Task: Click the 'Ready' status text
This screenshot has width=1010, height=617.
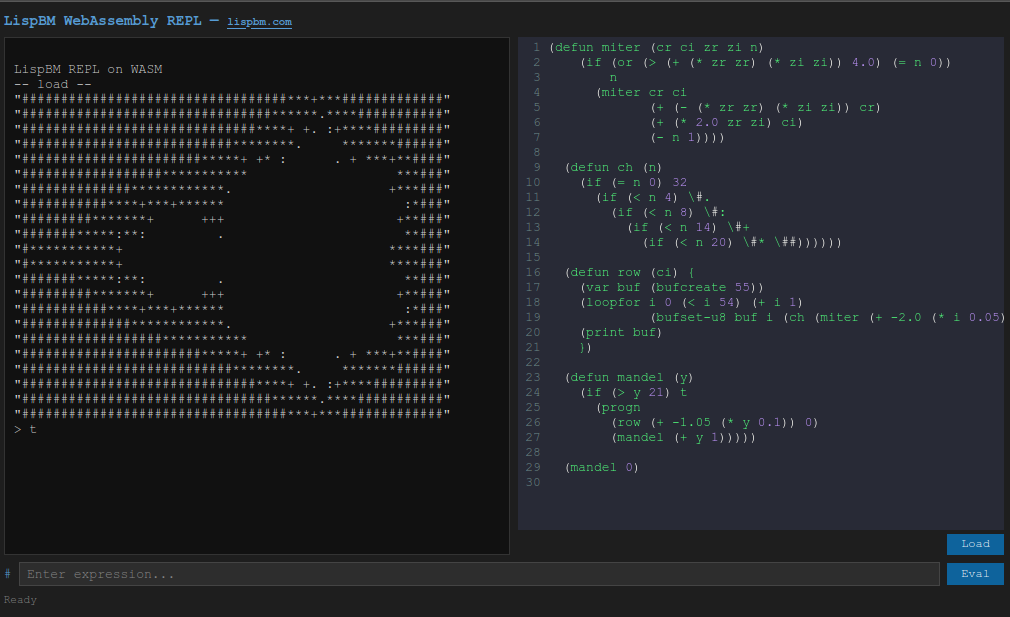Action: pyautogui.click(x=20, y=600)
